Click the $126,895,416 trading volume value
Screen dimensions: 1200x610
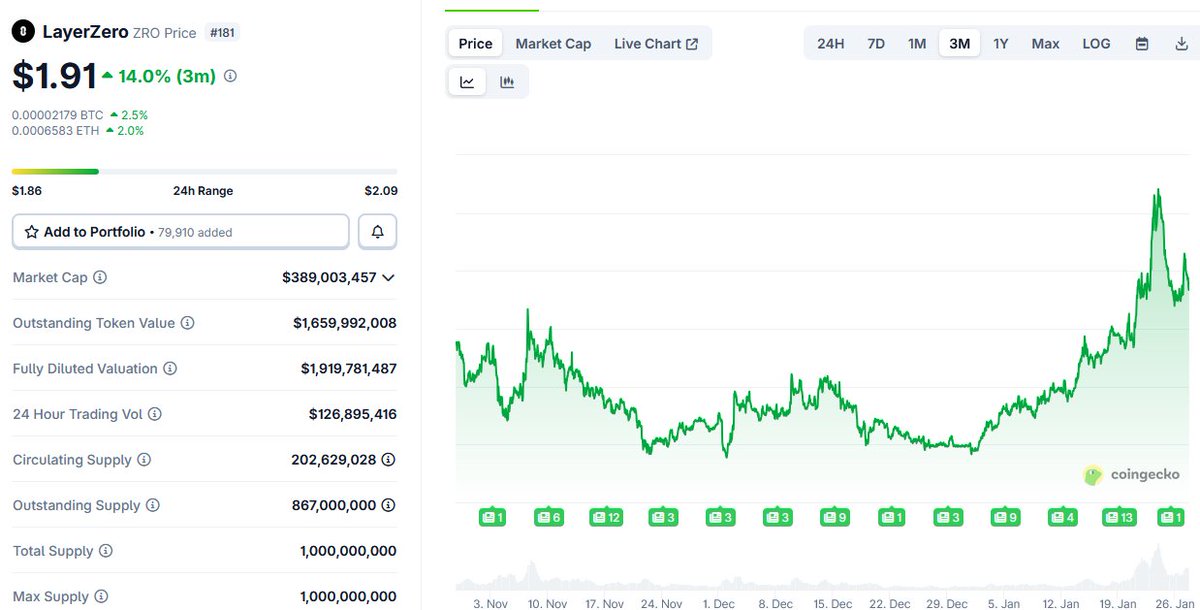(353, 414)
